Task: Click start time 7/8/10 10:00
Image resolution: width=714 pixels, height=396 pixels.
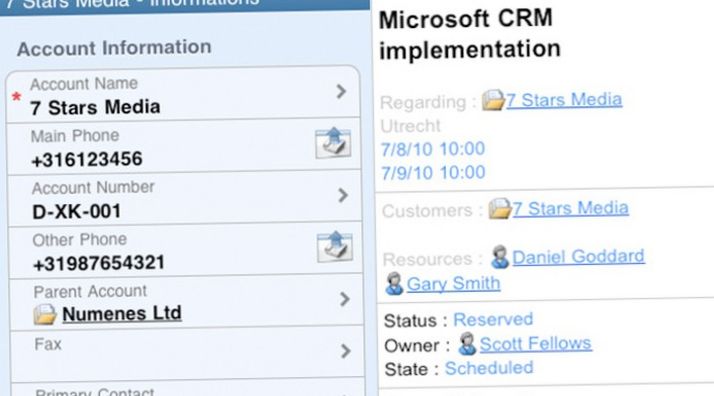Action: (433, 149)
